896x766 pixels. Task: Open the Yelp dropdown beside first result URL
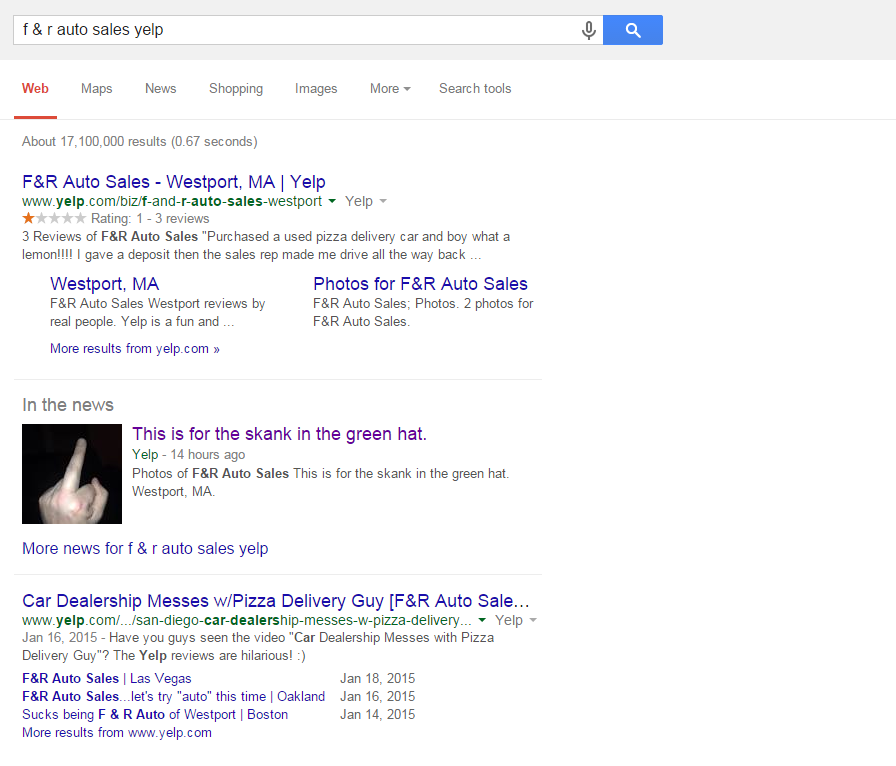pos(366,201)
